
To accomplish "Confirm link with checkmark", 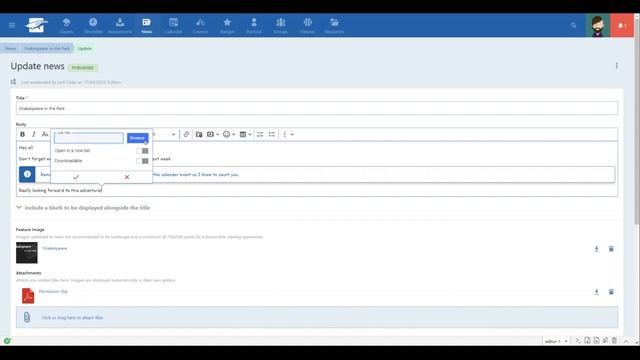I will point(76,177).
